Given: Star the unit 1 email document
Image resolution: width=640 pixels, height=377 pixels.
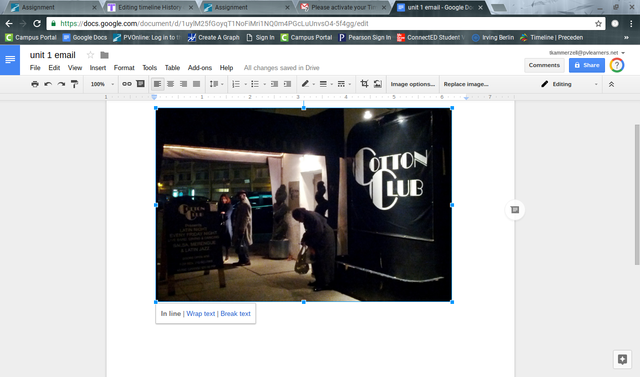Looking at the screenshot, I should click(91, 55).
